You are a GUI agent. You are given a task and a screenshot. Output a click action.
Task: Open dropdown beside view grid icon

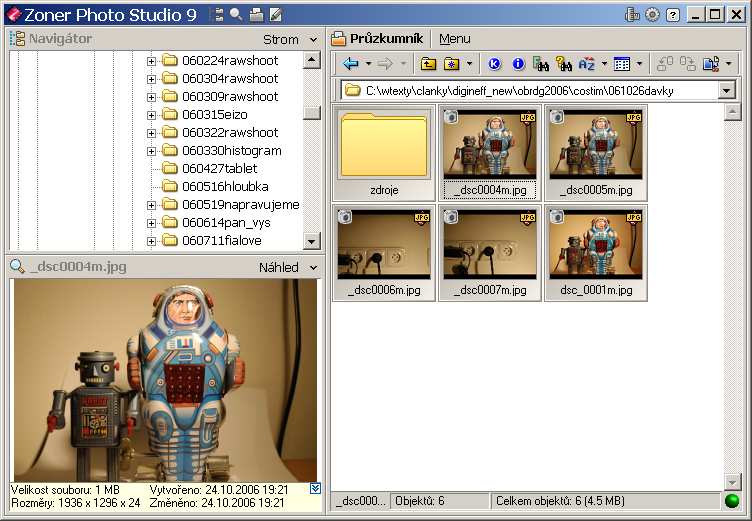point(639,63)
